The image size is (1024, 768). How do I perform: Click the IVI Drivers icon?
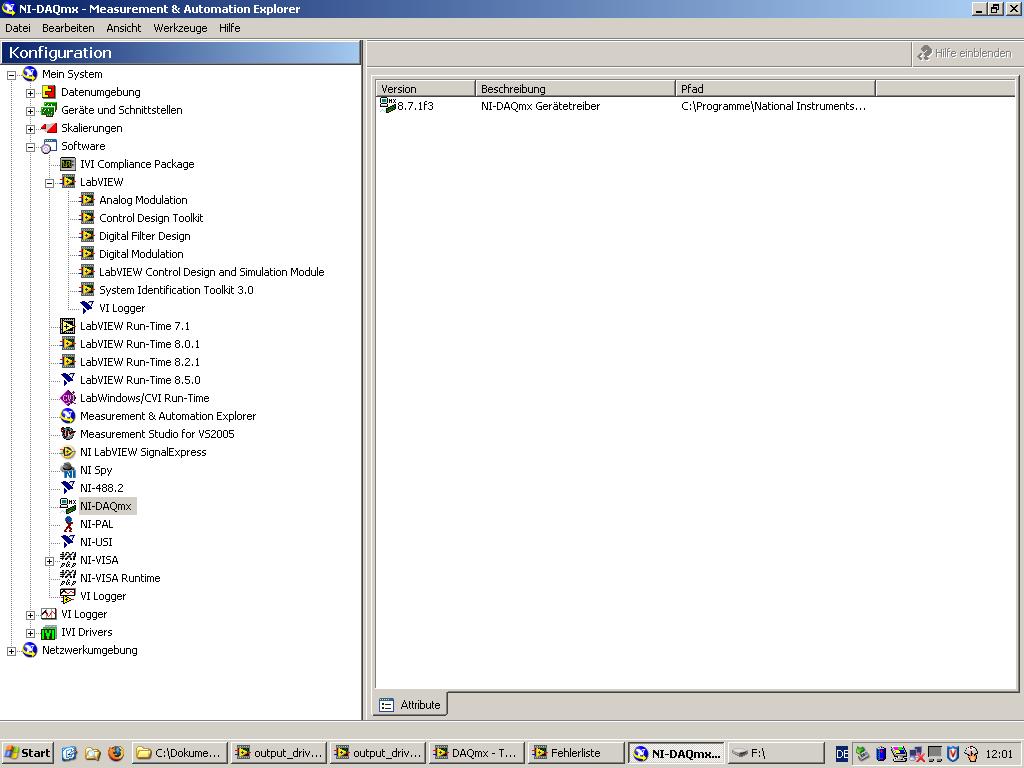pos(49,632)
